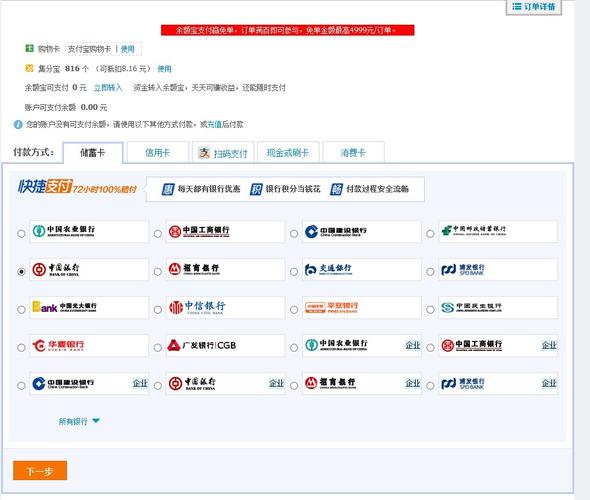The width and height of the screenshot is (590, 500).
Task: Click SPD Bank 浦发银行 logo
Action: tap(463, 269)
